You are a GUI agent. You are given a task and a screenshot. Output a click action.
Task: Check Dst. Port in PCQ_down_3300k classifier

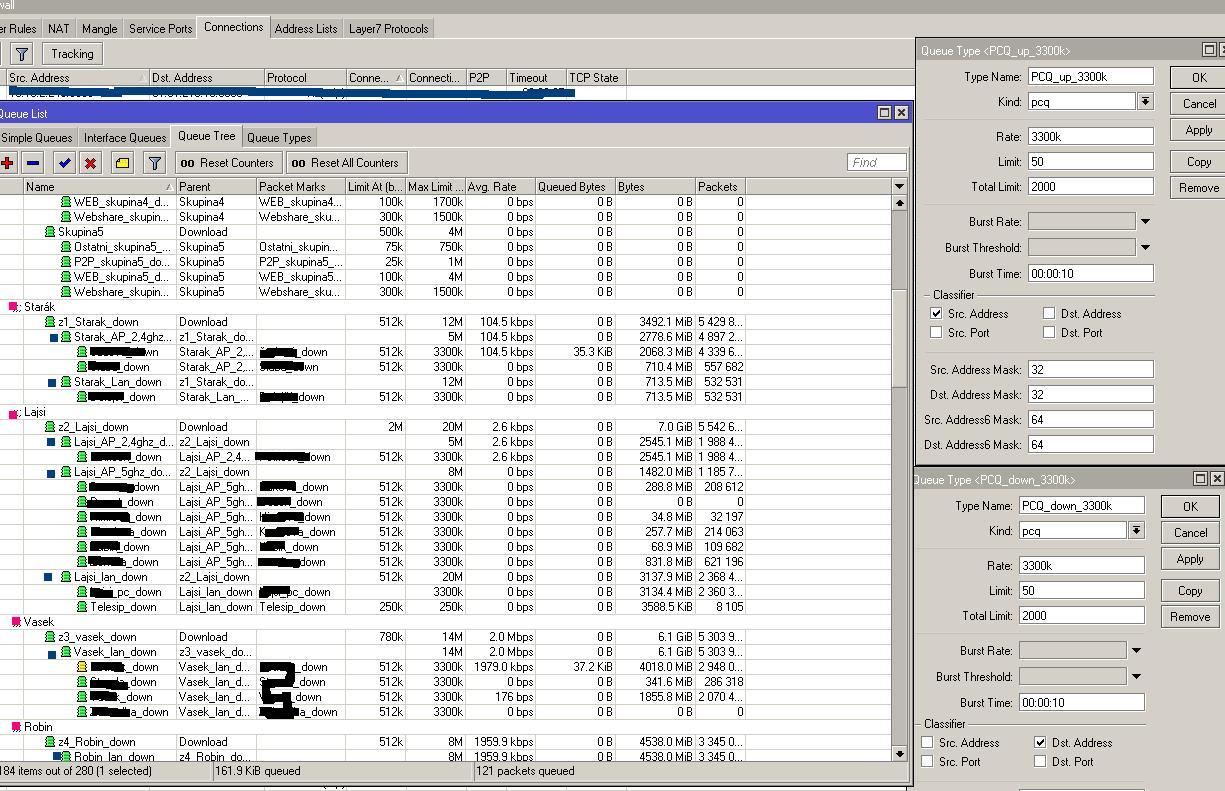[1040, 761]
